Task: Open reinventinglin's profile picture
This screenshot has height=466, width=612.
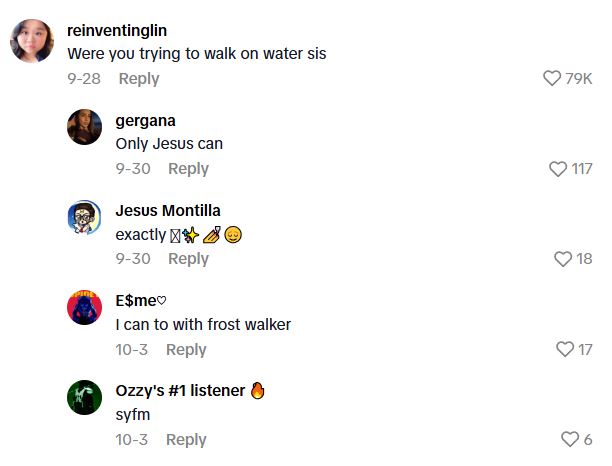Action: click(31, 41)
